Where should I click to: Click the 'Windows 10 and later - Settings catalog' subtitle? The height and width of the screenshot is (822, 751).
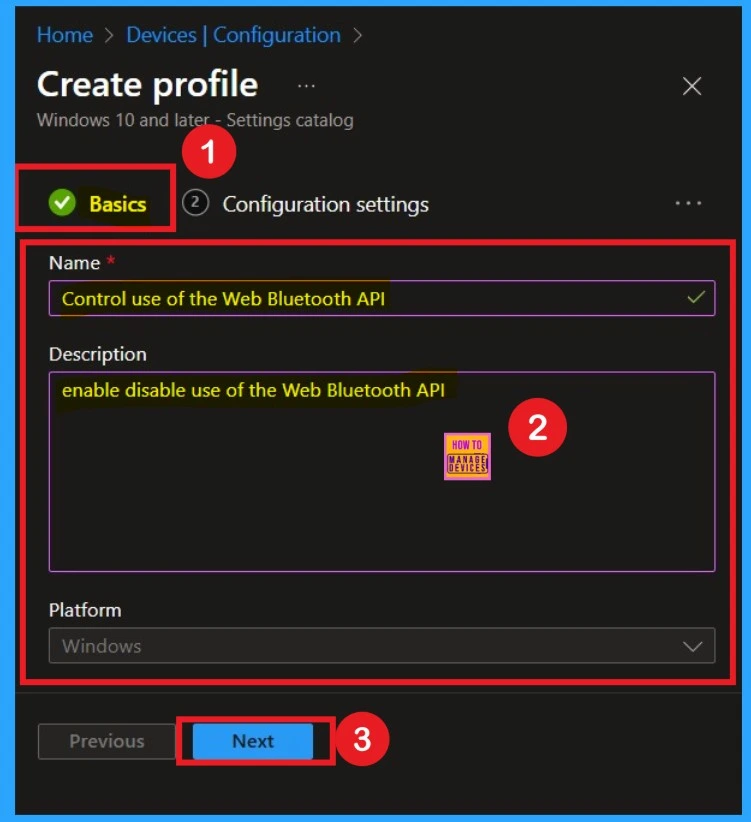click(x=195, y=120)
